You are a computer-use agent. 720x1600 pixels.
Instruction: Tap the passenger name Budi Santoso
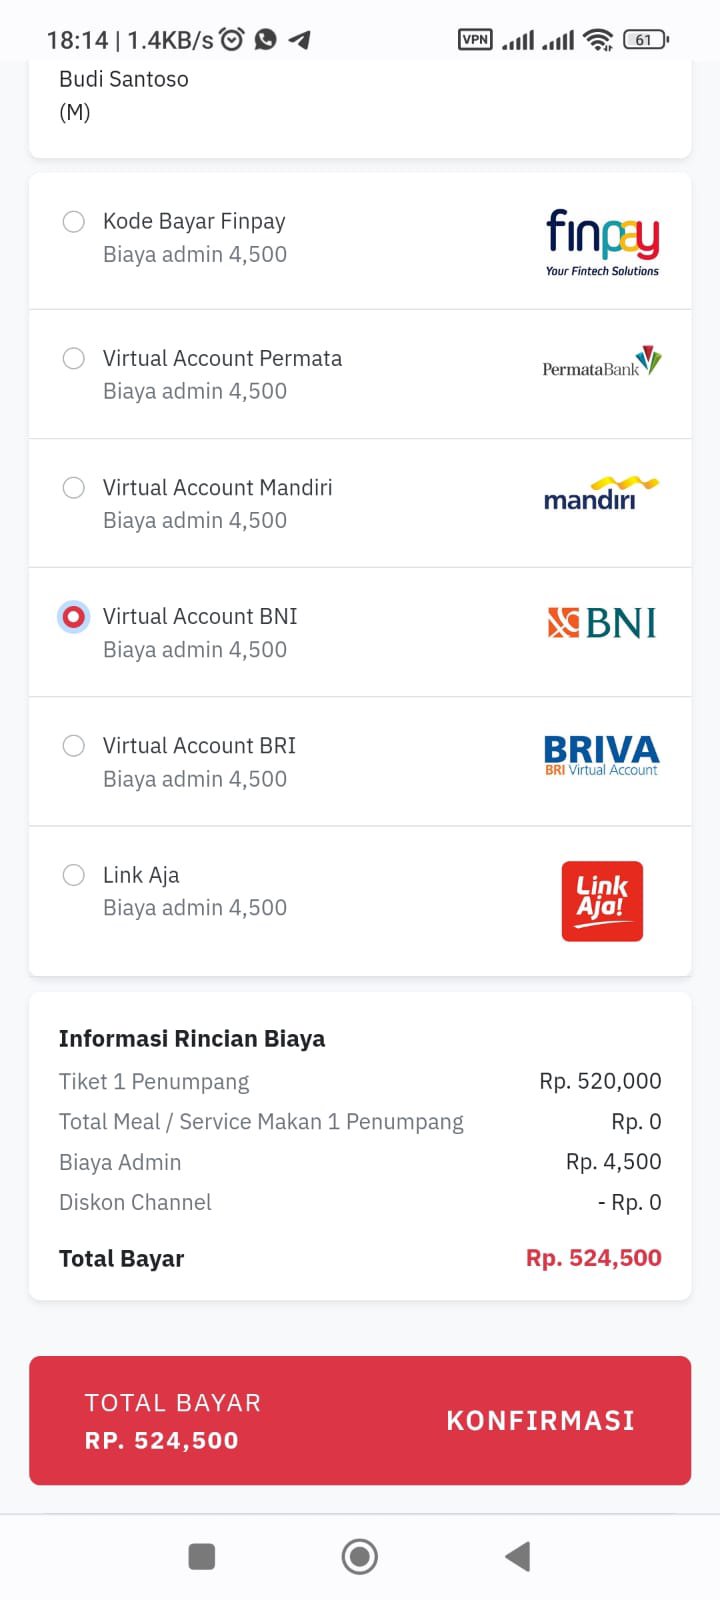[124, 79]
